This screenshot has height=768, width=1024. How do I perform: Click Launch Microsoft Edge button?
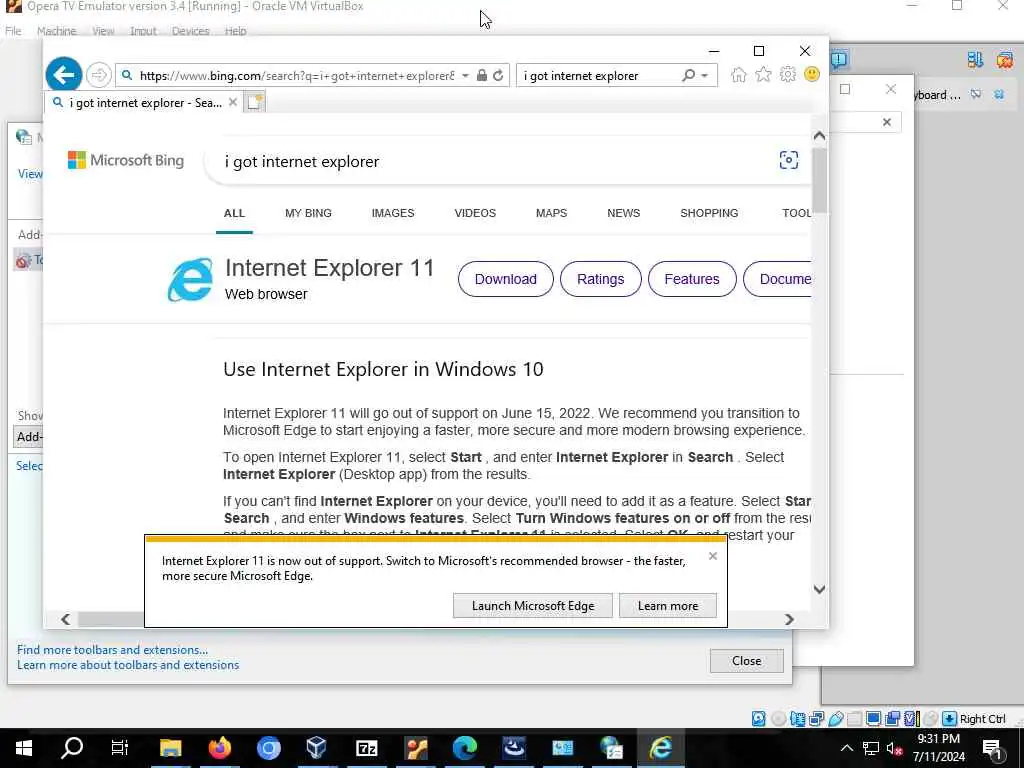click(533, 606)
